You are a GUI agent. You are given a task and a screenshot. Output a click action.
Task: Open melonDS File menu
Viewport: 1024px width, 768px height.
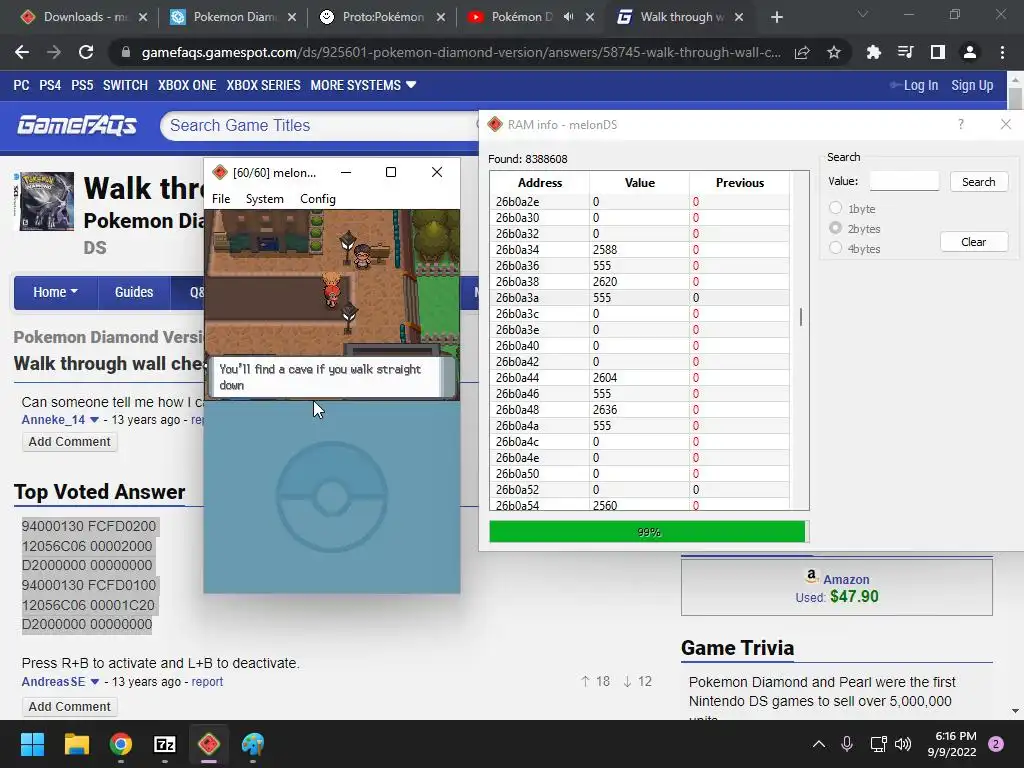coord(221,199)
